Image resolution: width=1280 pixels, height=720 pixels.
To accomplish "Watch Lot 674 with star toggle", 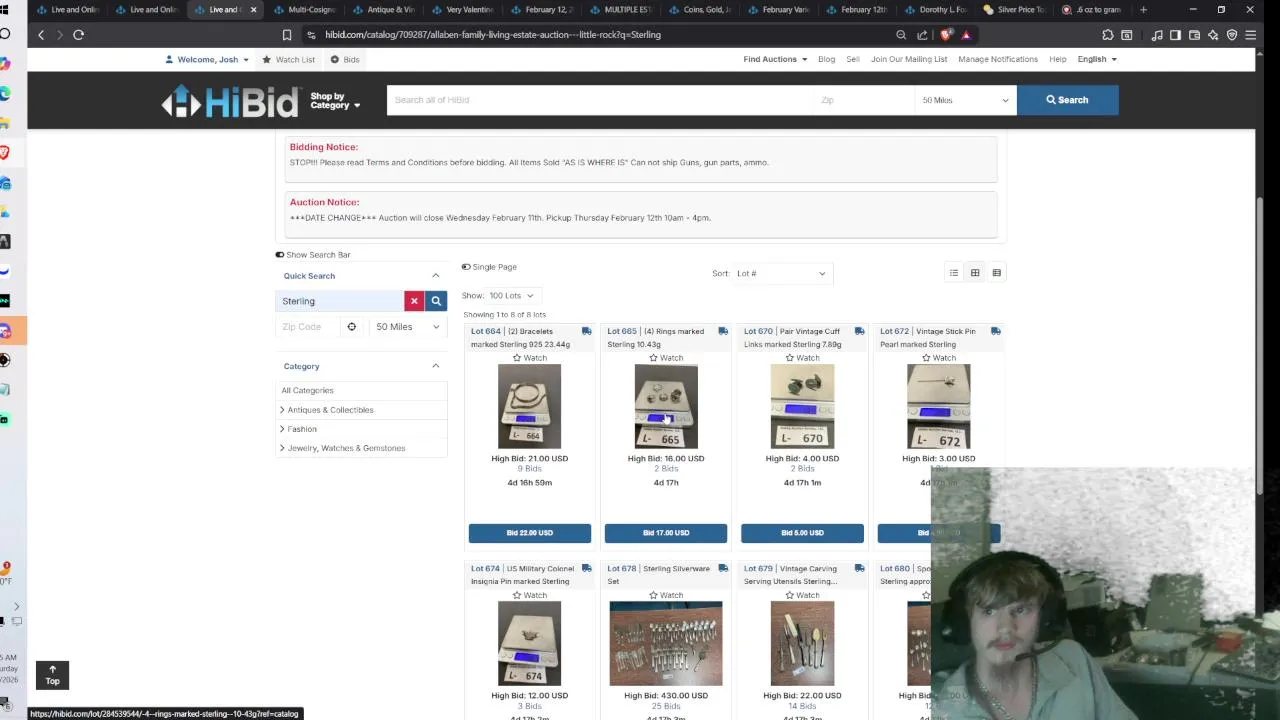I will pos(529,595).
